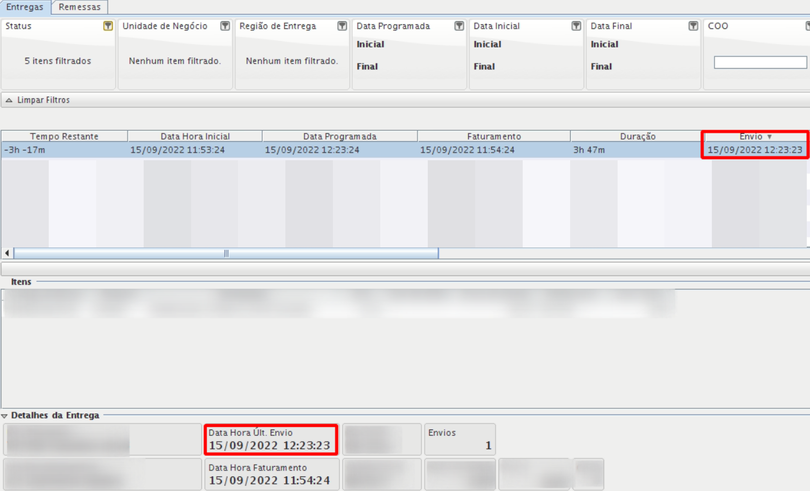Click the Envio column sort arrow
Image resolution: width=810 pixels, height=491 pixels.
769,136
